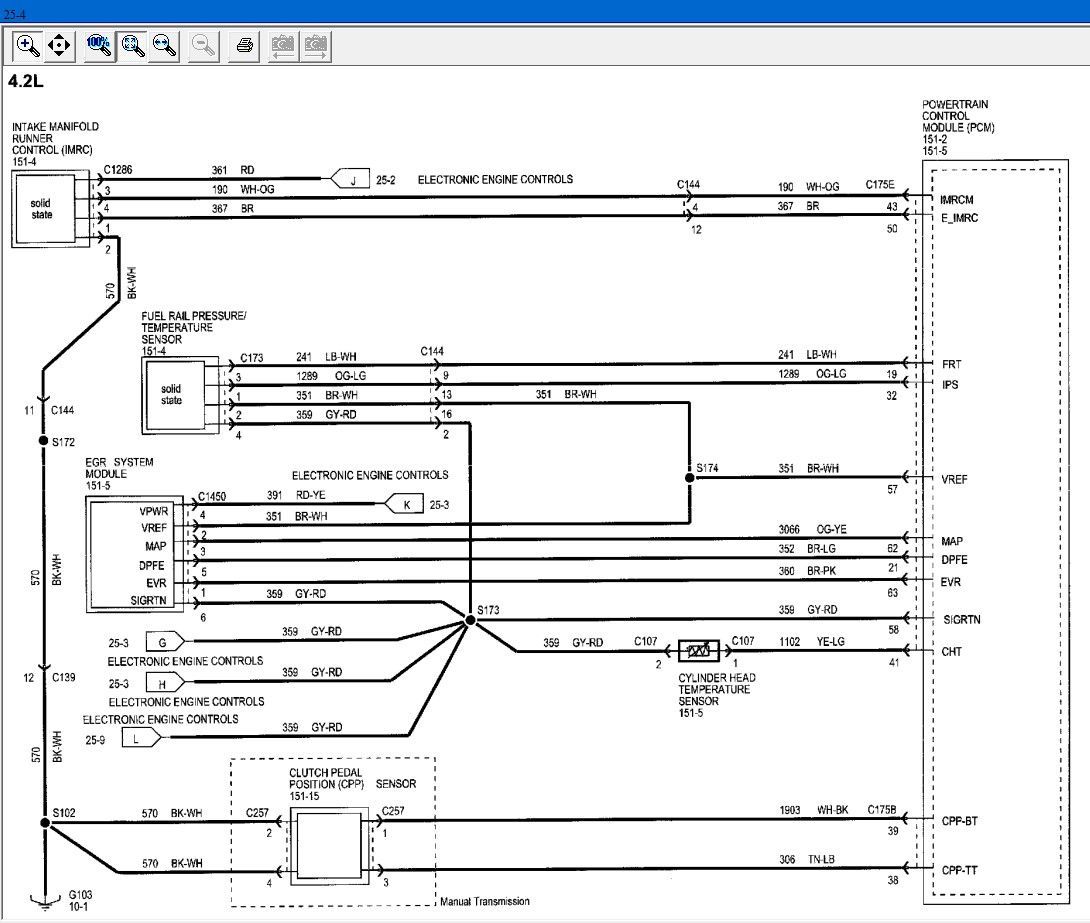Click the G103 ground symbol
The width and height of the screenshot is (1090, 923).
click(43, 901)
